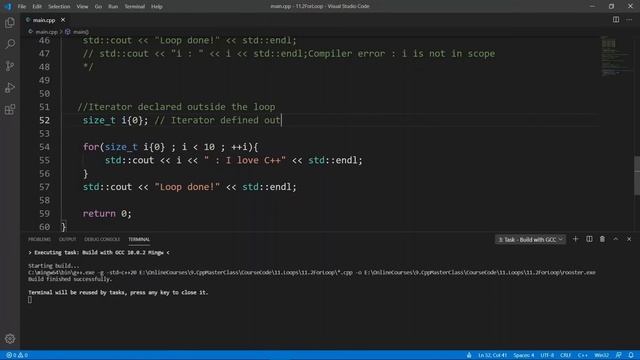
Task: Open the Edit menu
Action: pos(37,7)
